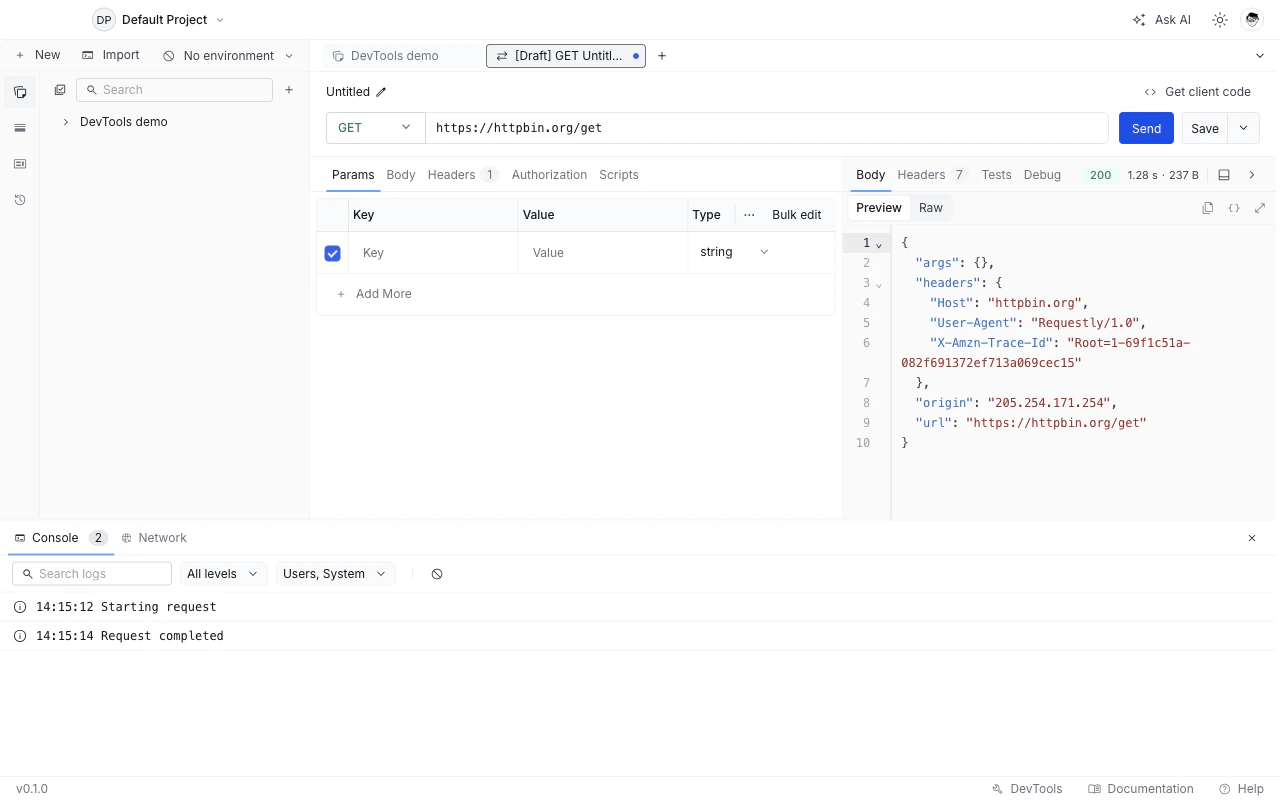Open params table more options ellipsis
The width and height of the screenshot is (1280, 800).
click(x=749, y=215)
